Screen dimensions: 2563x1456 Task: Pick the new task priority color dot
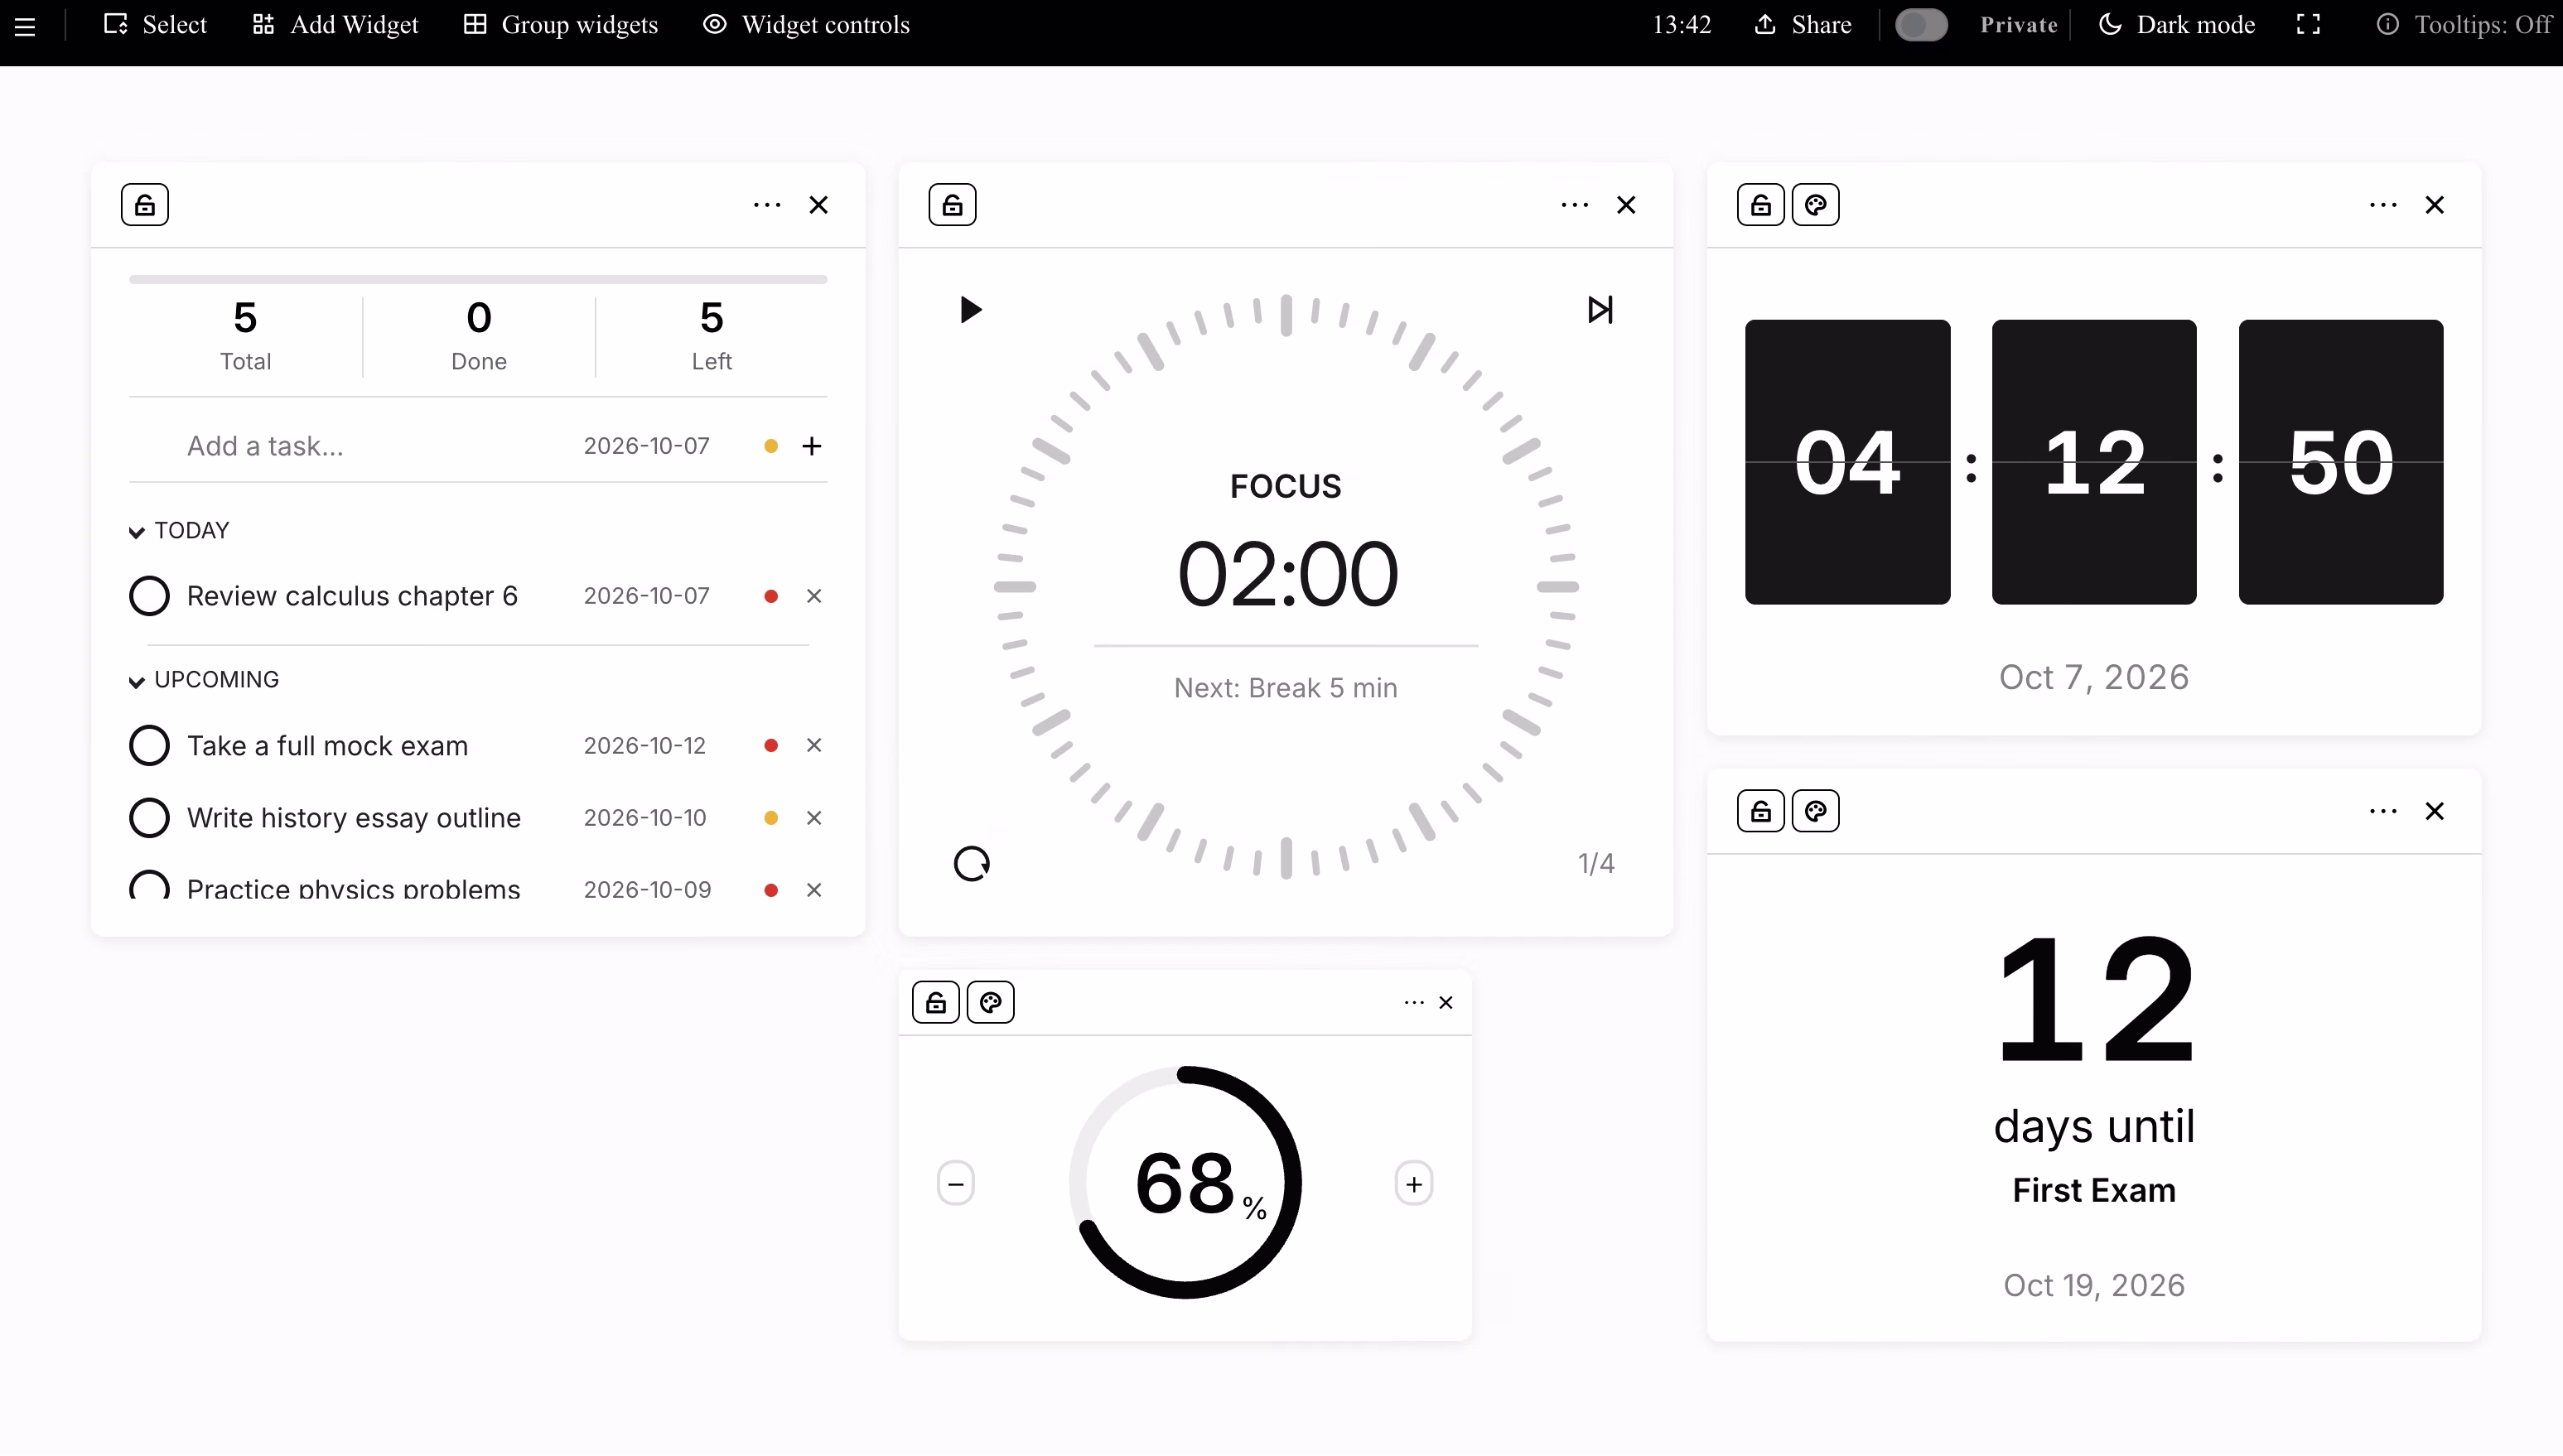click(x=771, y=446)
